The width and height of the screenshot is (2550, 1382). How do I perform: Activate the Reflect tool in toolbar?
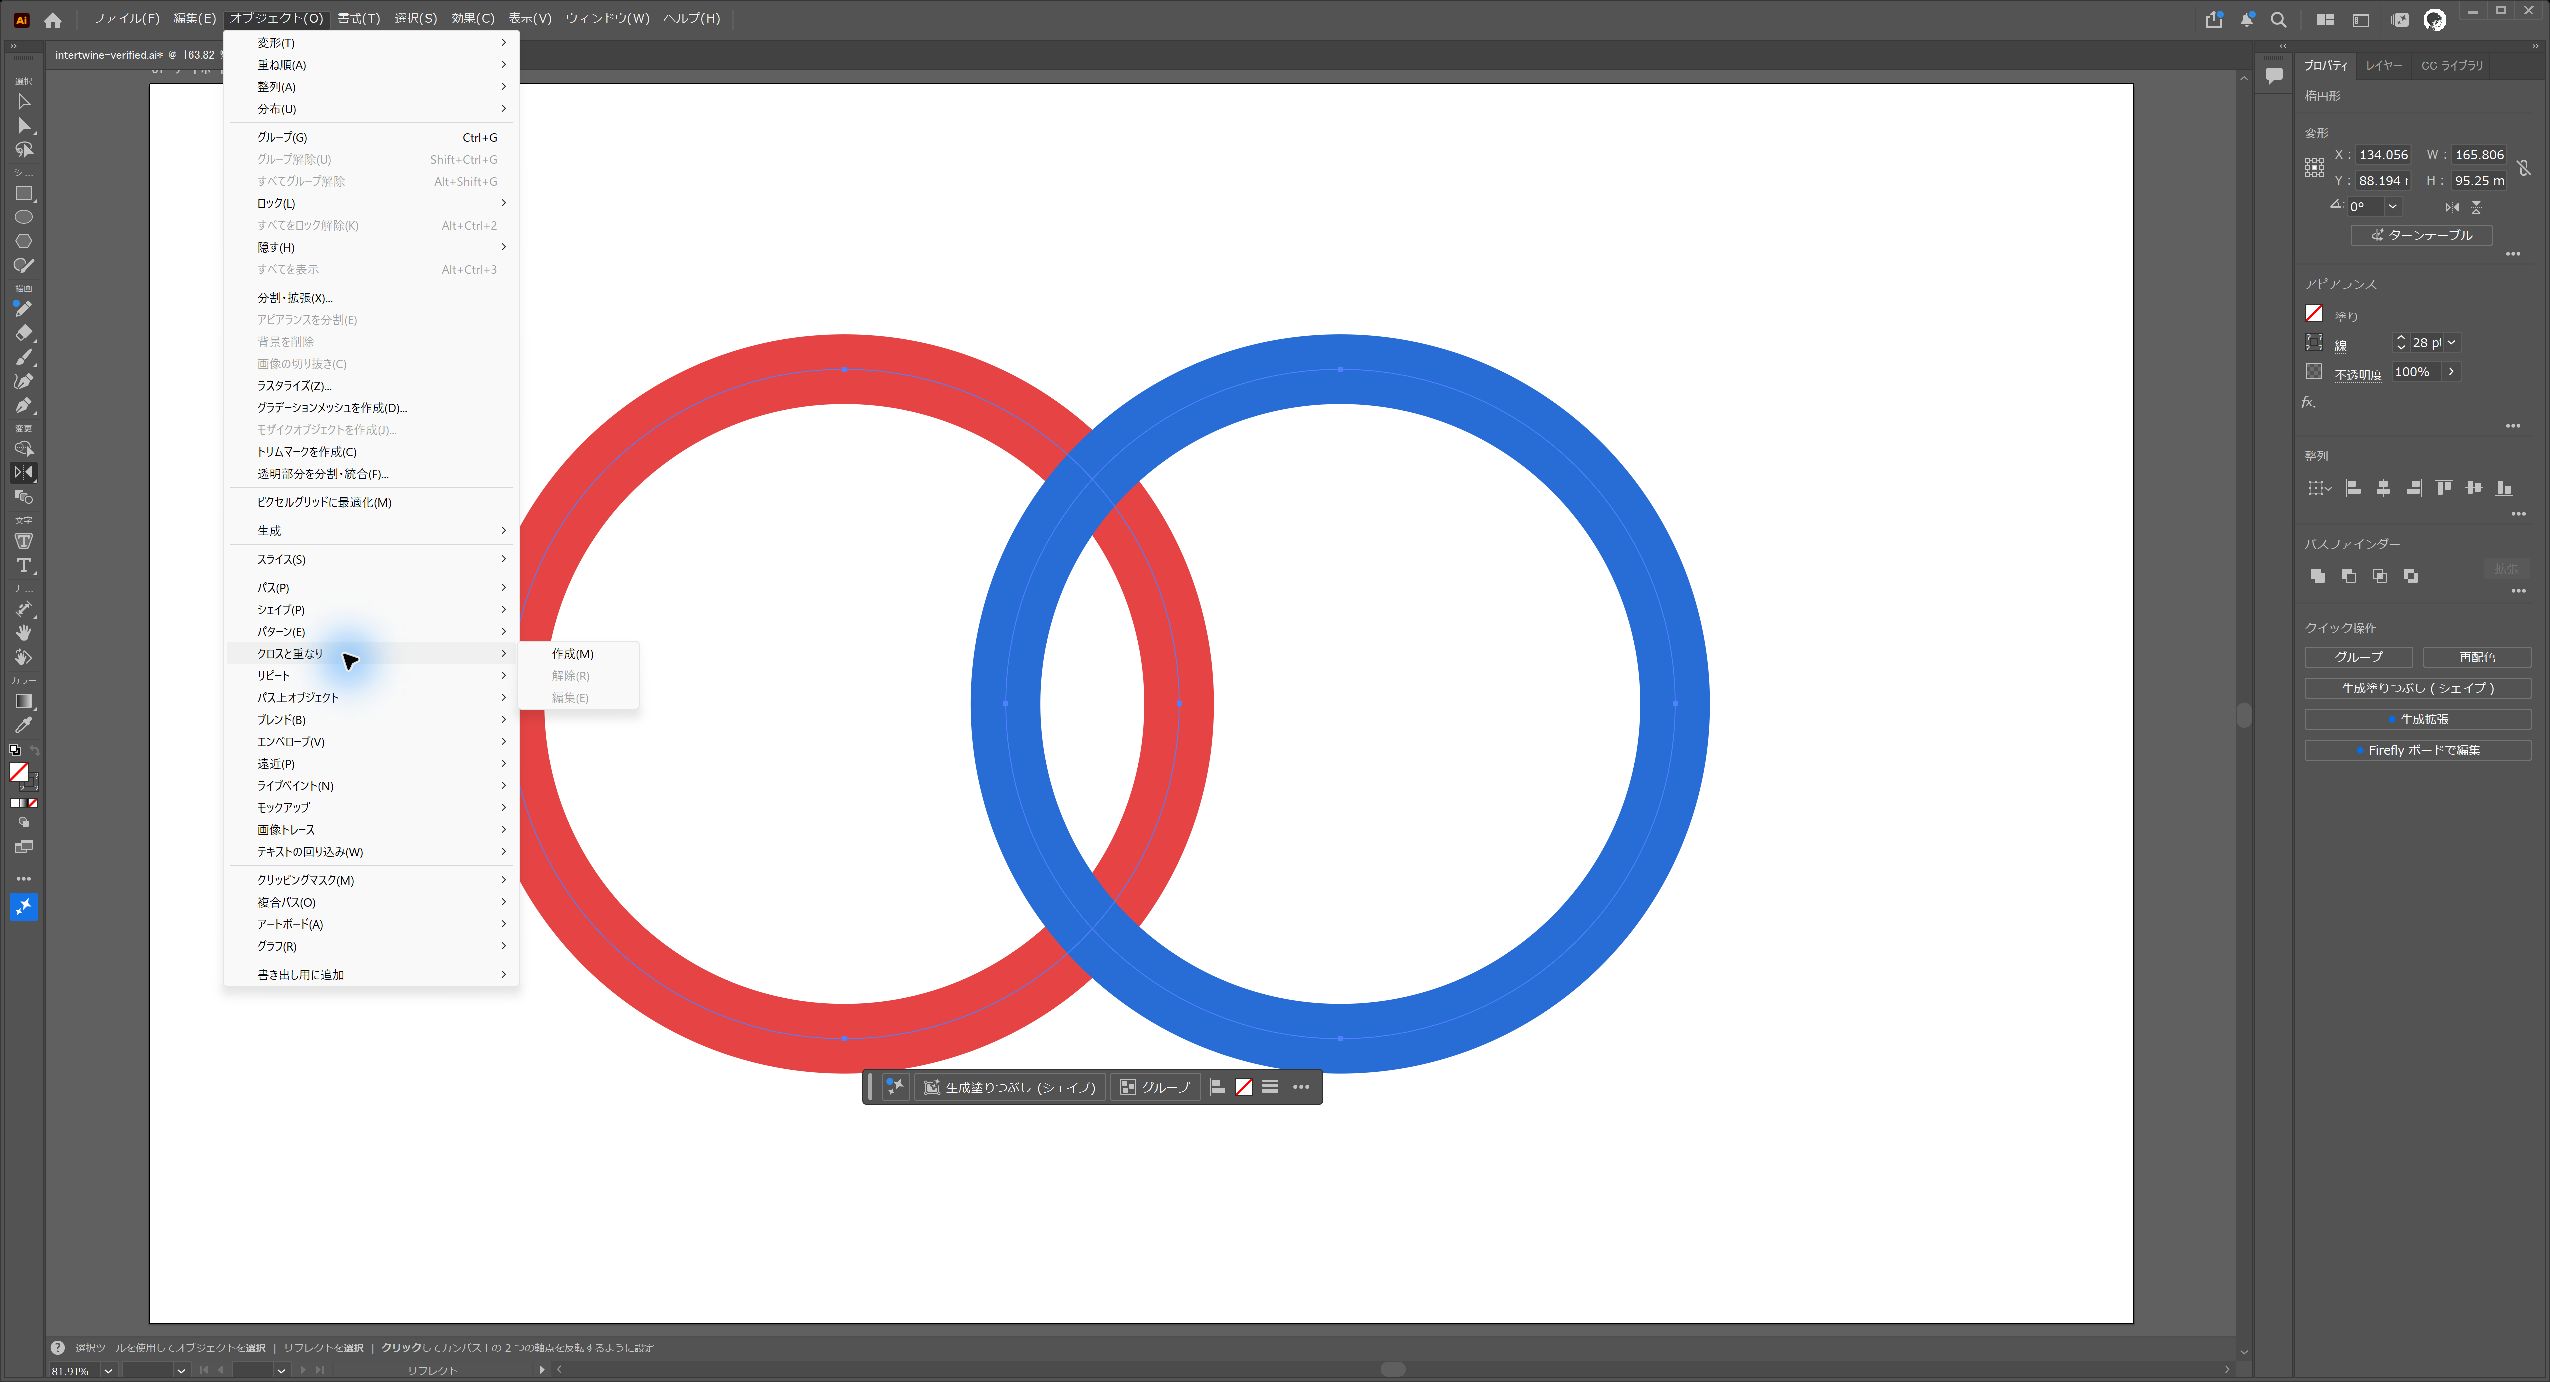[x=24, y=472]
